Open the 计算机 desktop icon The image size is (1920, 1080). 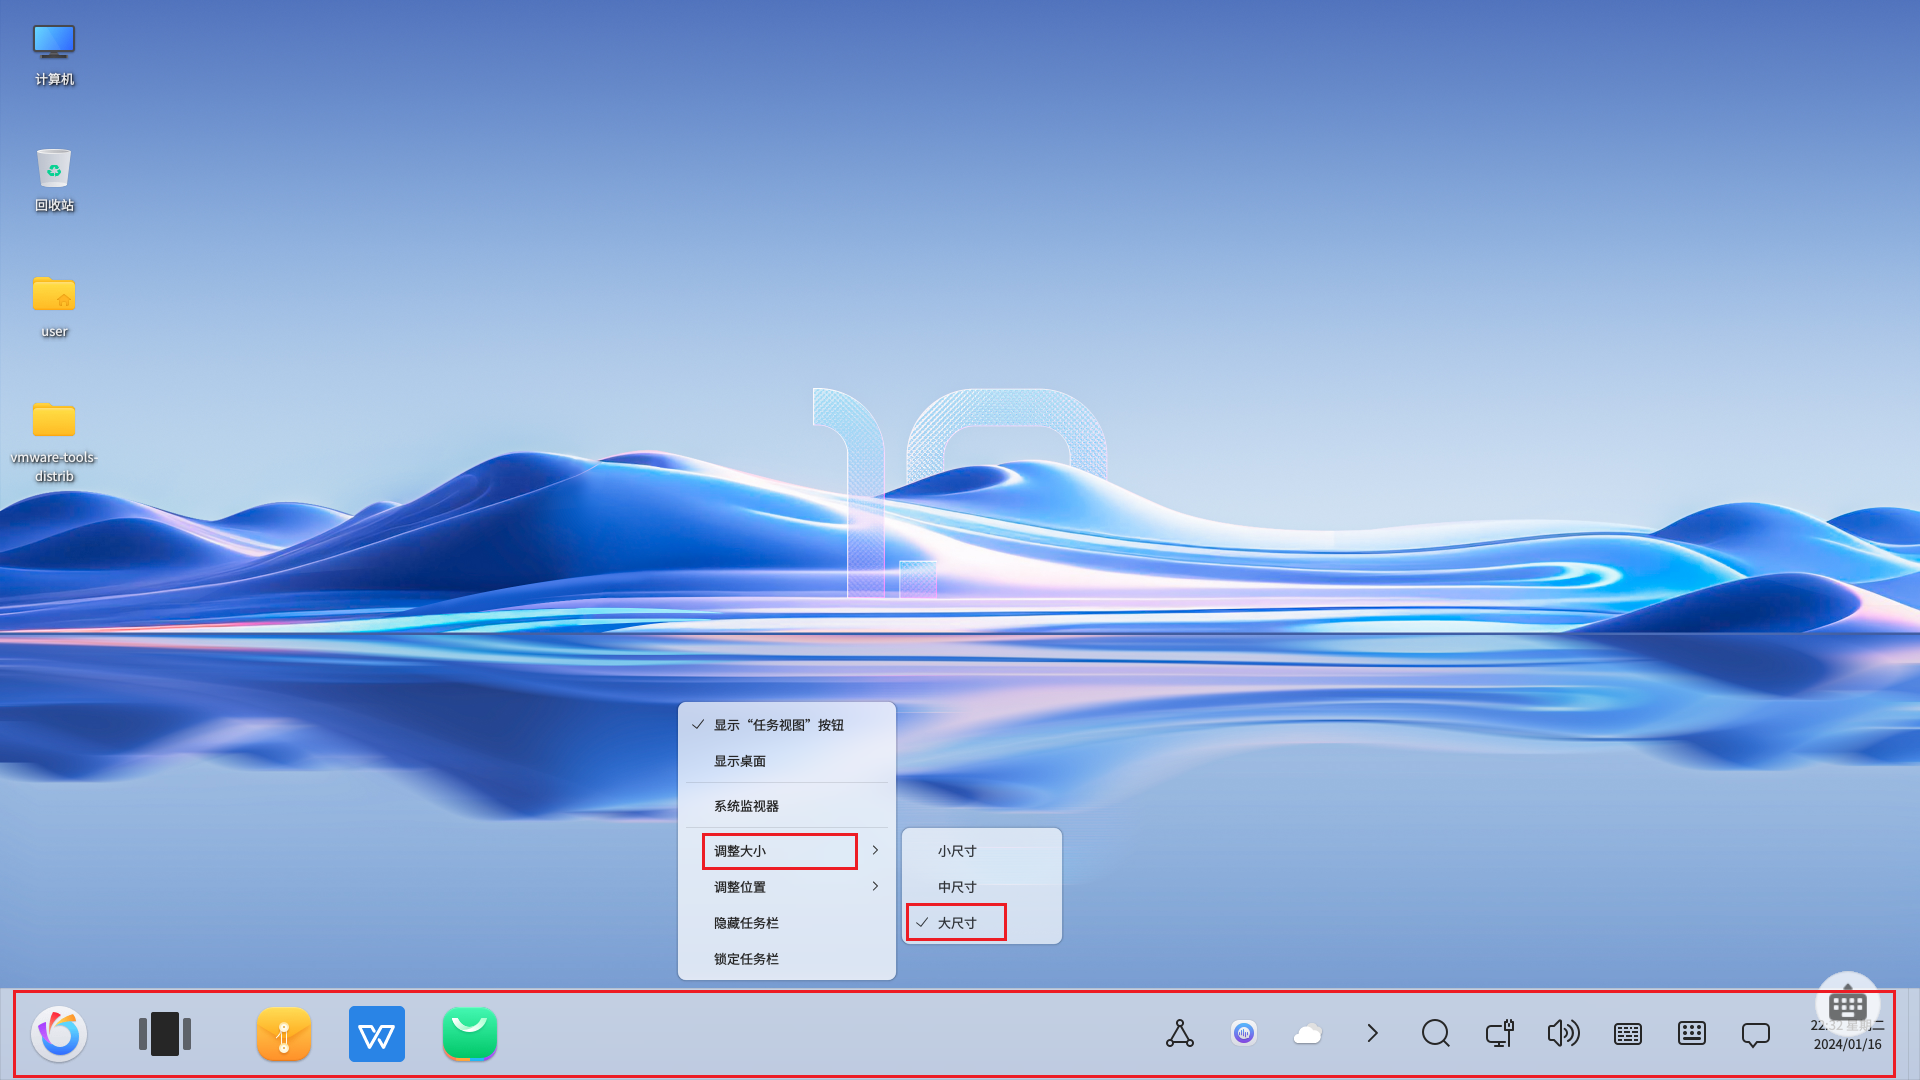click(x=54, y=55)
